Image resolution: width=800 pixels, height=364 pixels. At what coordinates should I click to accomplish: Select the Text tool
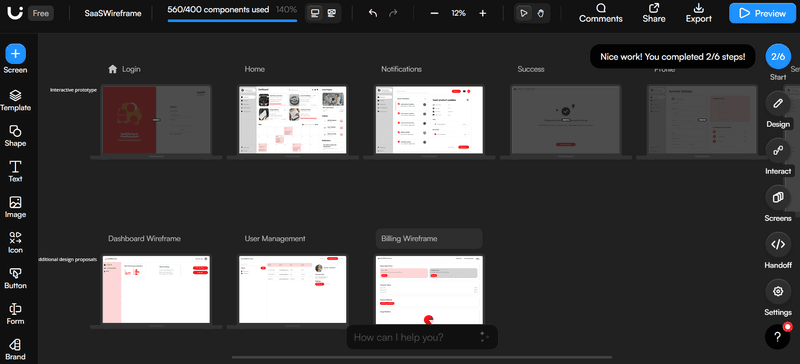15,172
